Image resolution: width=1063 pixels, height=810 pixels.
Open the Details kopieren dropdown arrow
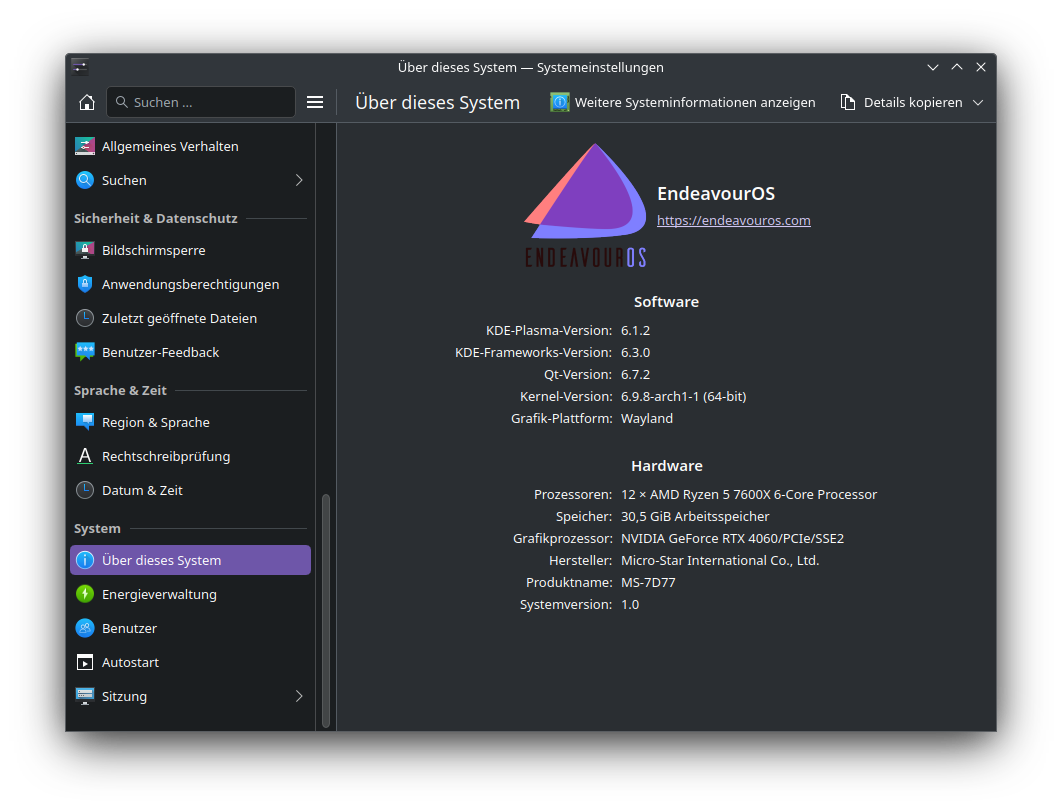978,102
